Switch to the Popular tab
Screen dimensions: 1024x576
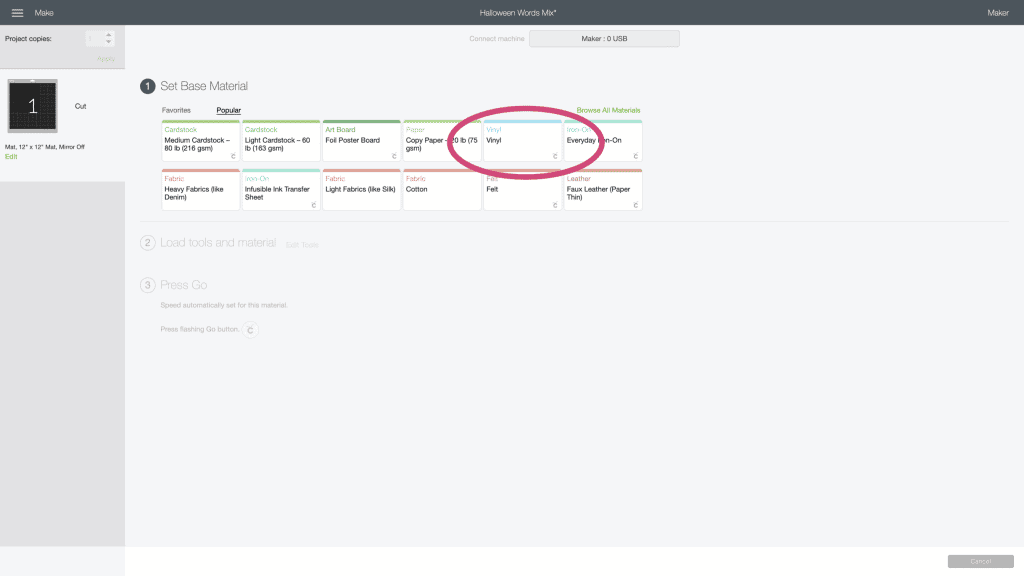point(229,110)
